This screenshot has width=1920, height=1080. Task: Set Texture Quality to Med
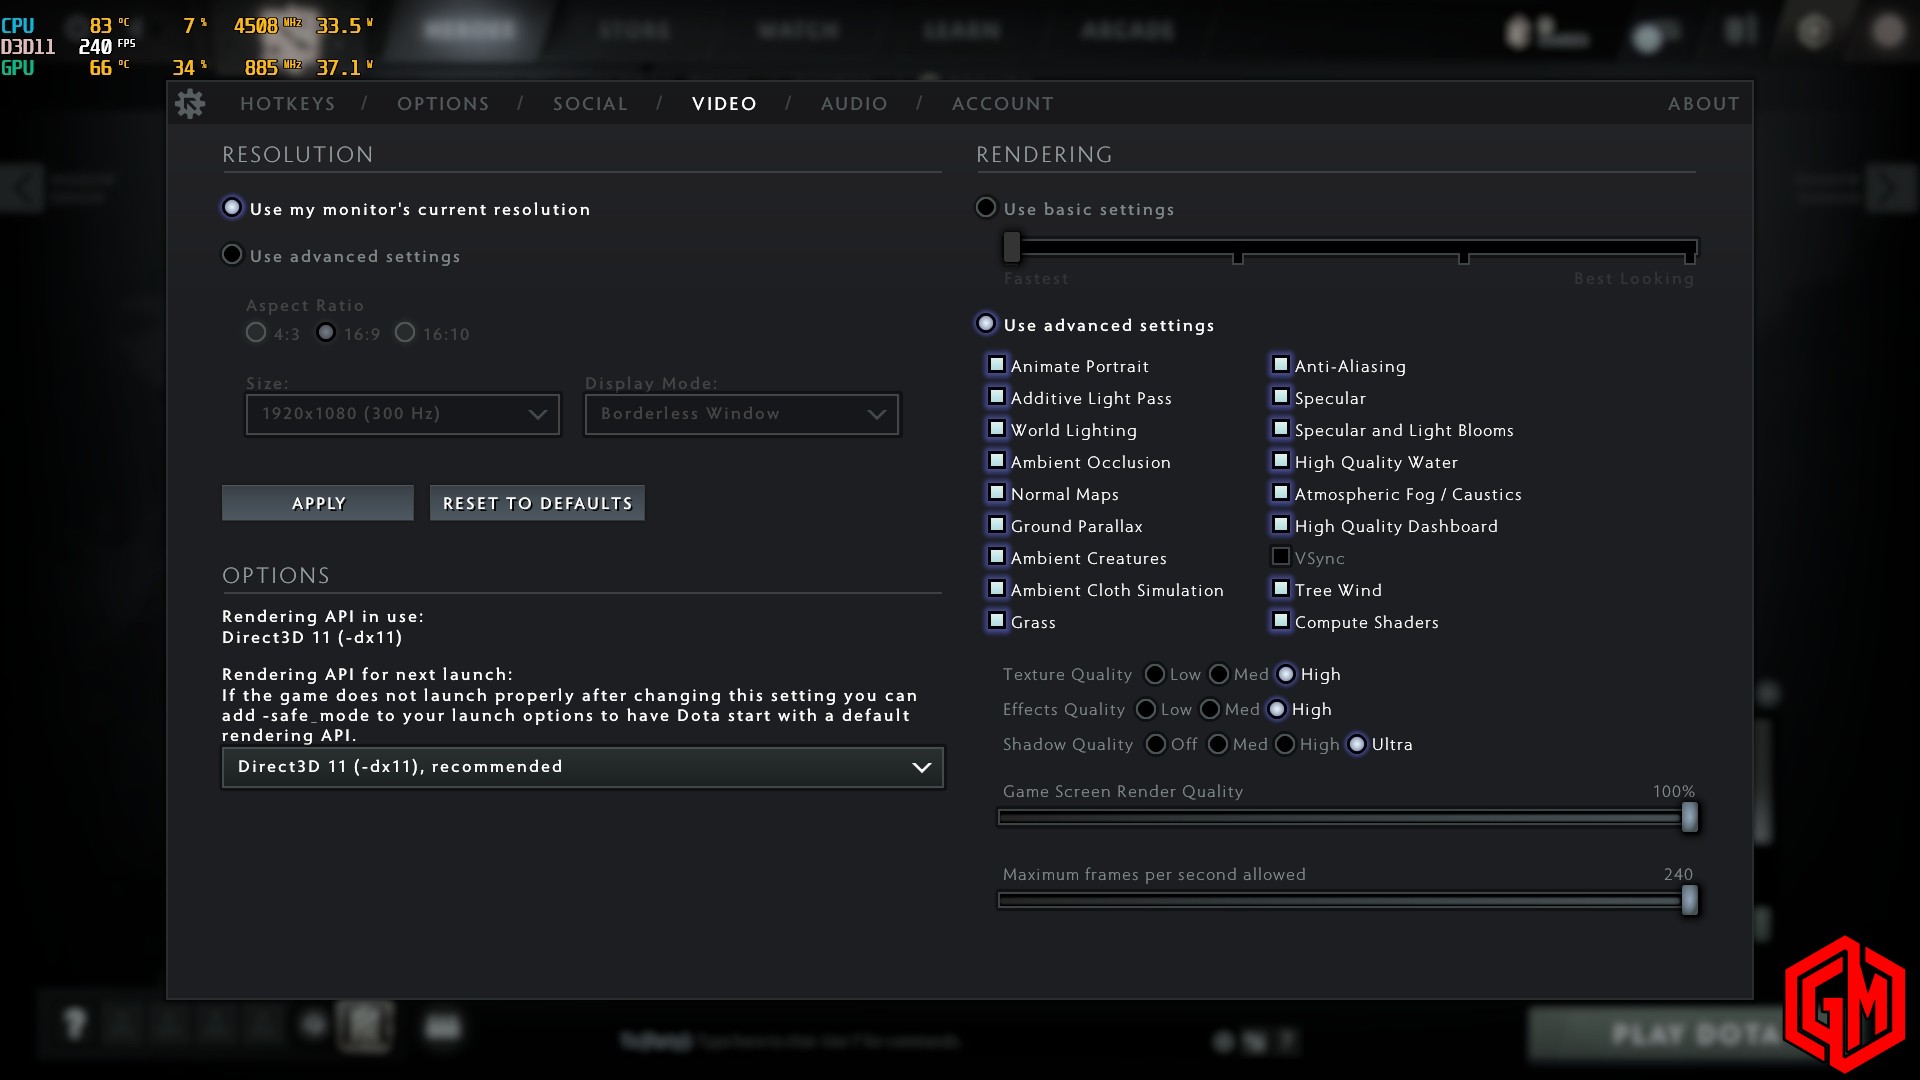(1219, 674)
